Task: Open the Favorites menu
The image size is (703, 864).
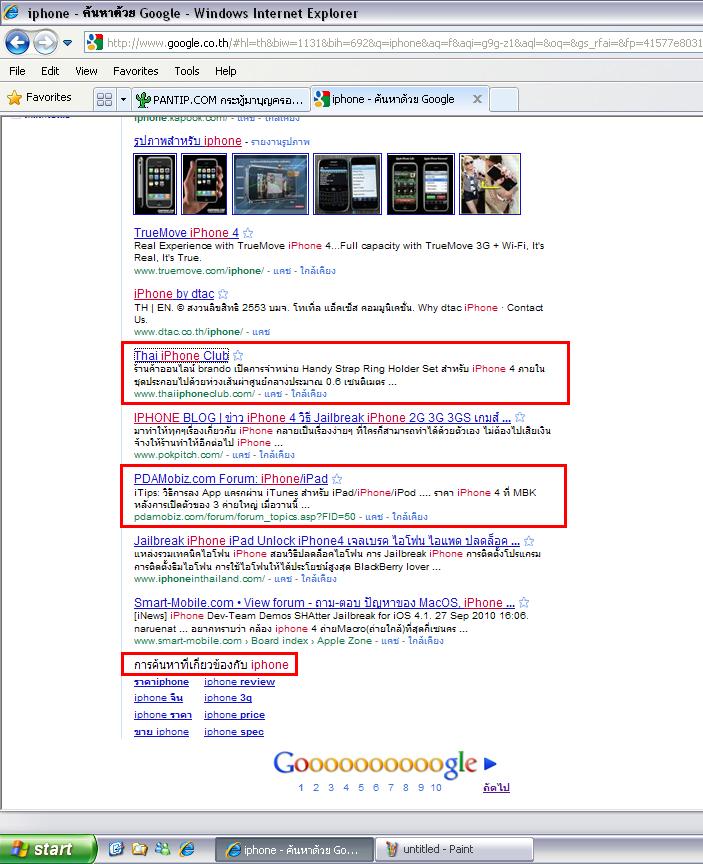Action: pos(136,71)
